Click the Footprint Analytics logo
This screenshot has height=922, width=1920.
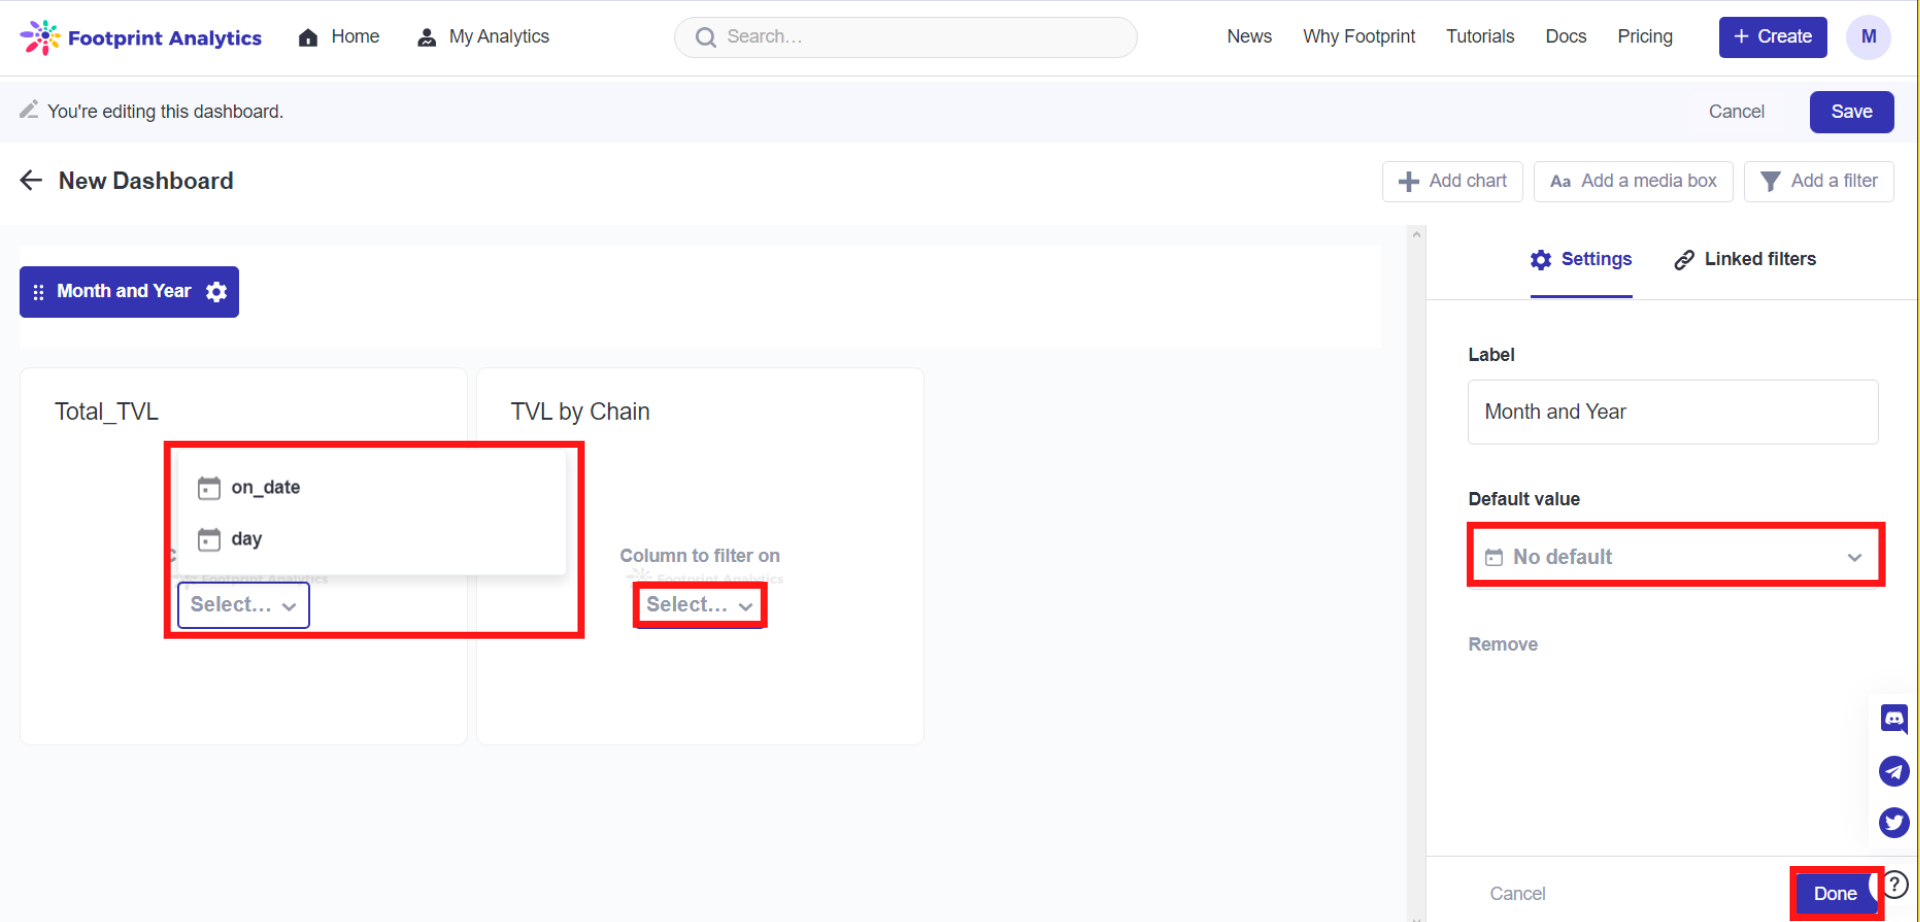tap(141, 37)
